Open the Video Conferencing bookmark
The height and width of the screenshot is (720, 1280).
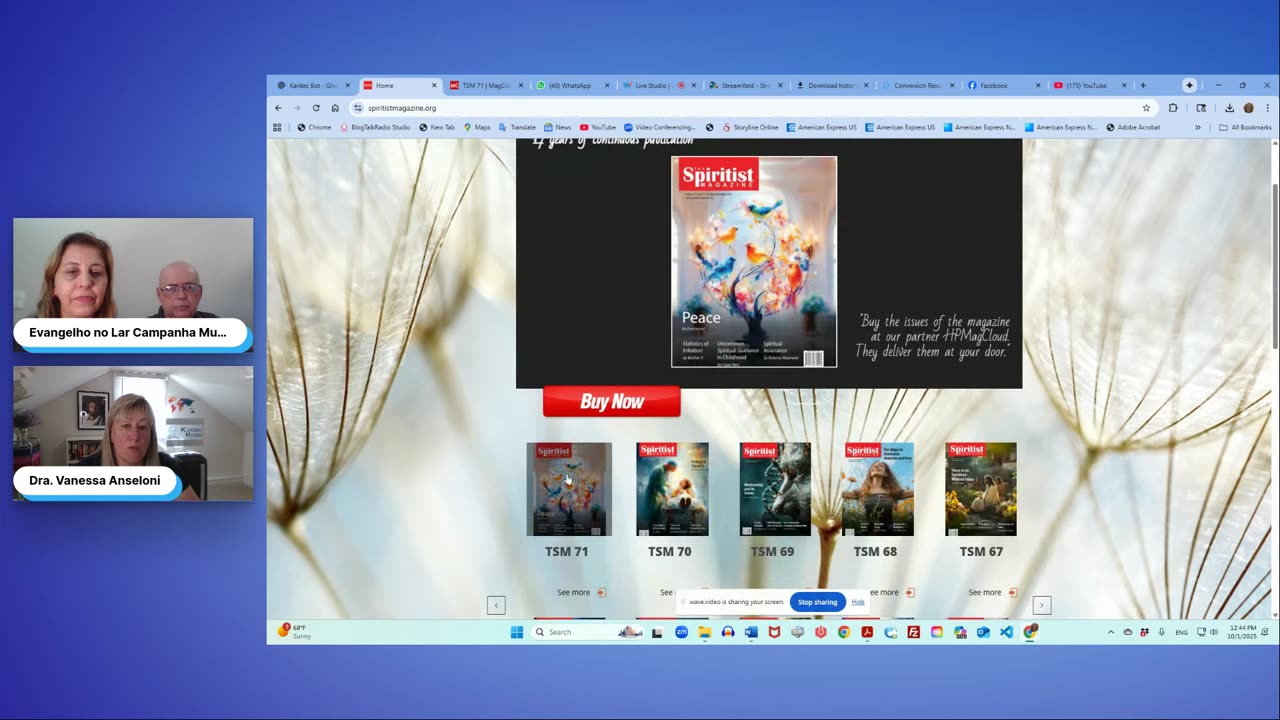[659, 127]
